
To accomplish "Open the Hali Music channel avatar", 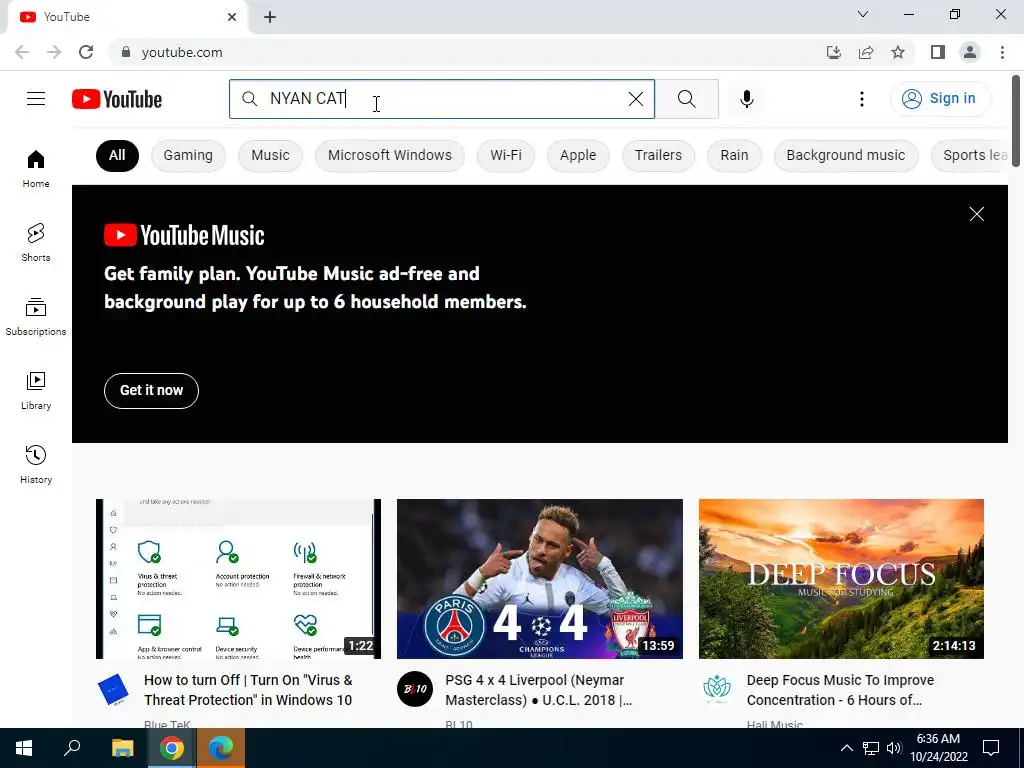I will (716, 689).
